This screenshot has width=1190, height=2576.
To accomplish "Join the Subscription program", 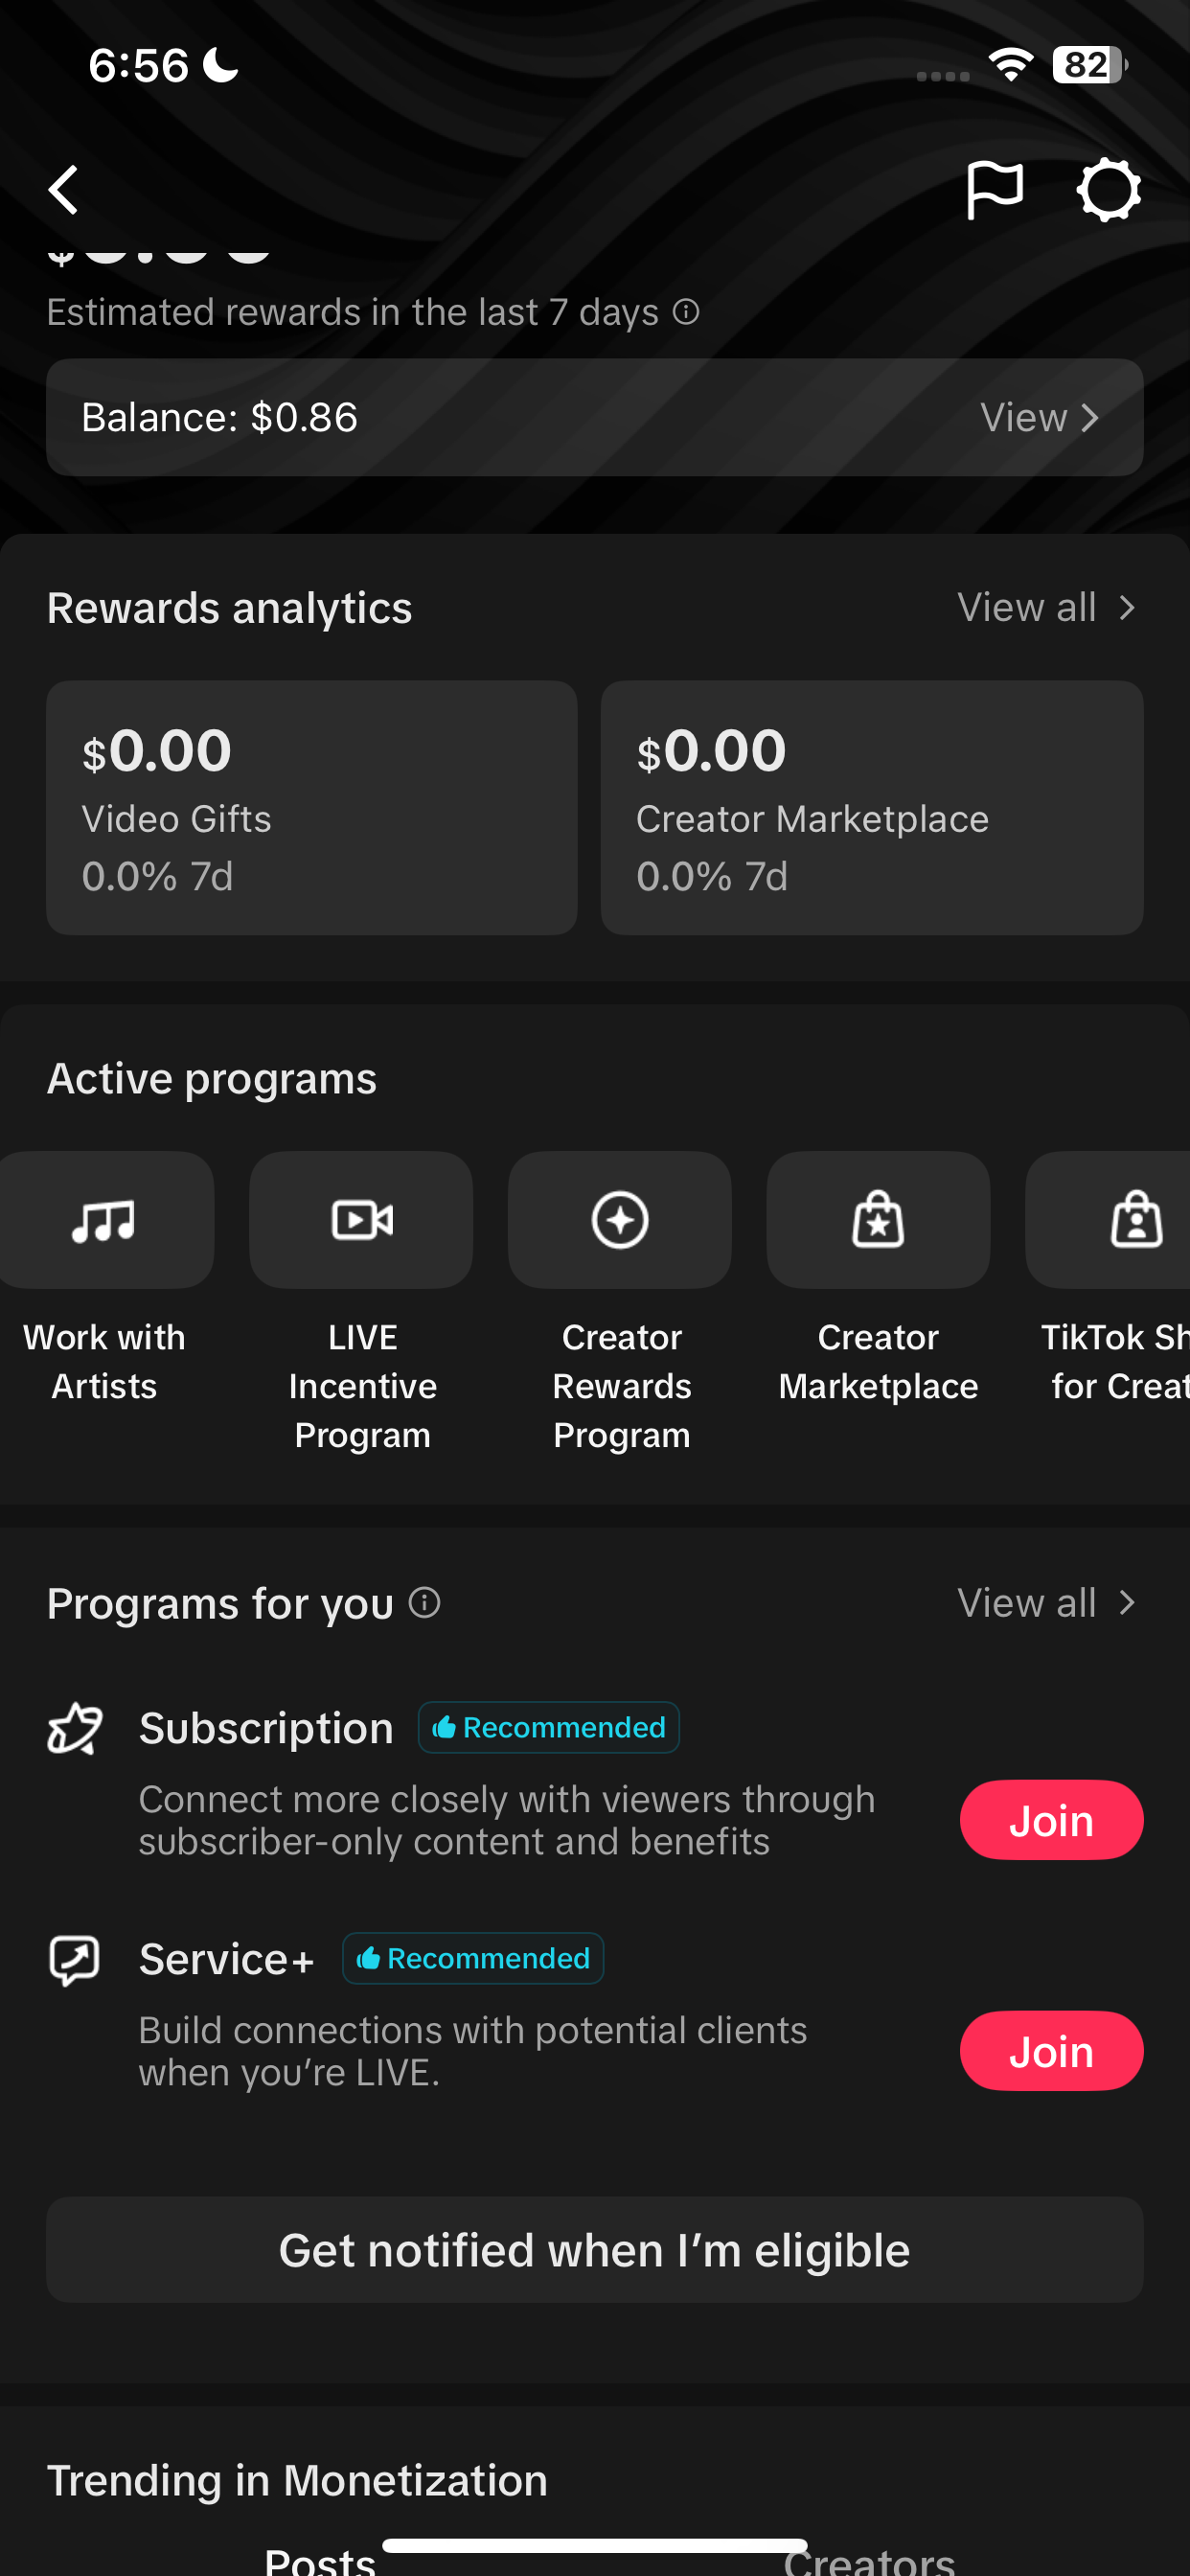I will click(1051, 1820).
